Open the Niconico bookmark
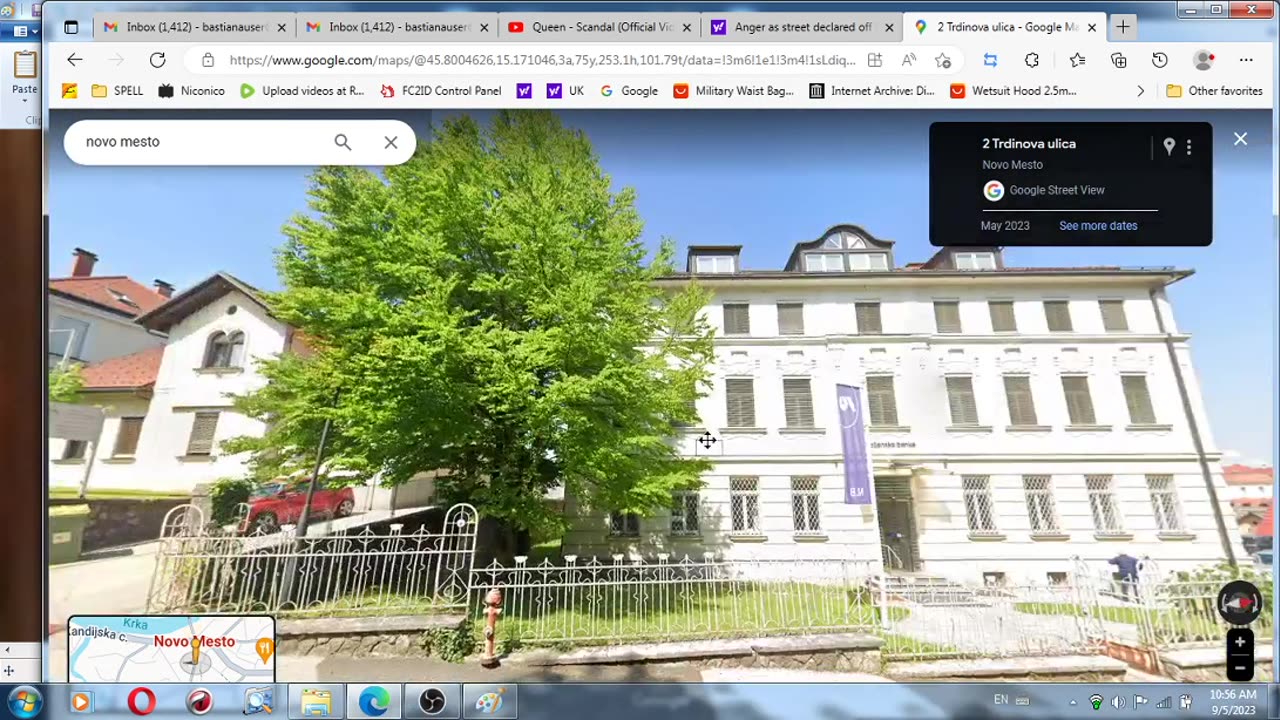The height and width of the screenshot is (720, 1280). pyautogui.click(x=191, y=91)
